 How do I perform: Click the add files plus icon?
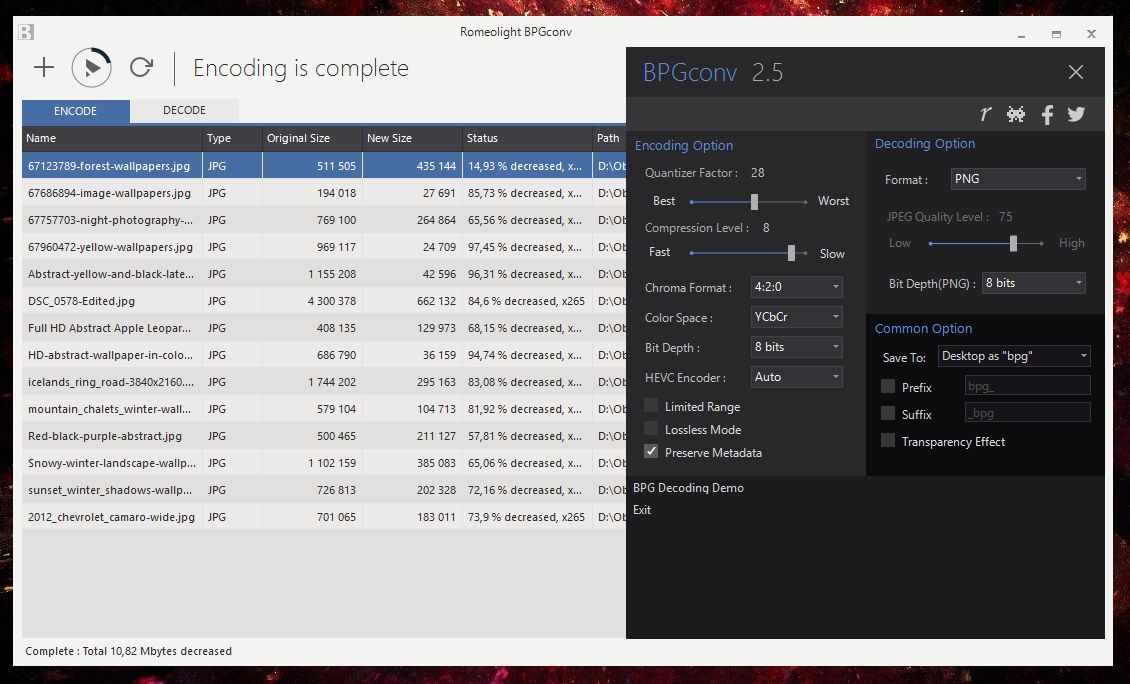click(x=44, y=68)
